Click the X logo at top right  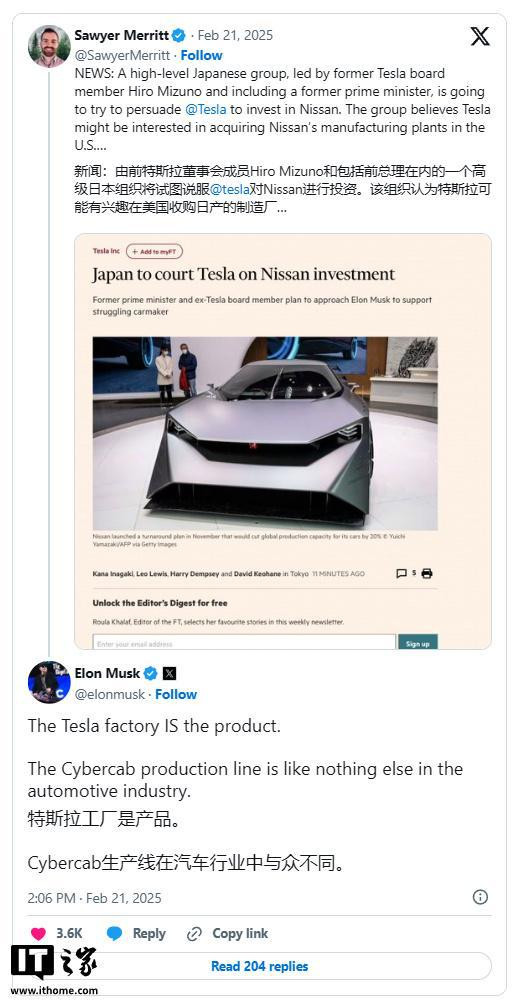(480, 36)
